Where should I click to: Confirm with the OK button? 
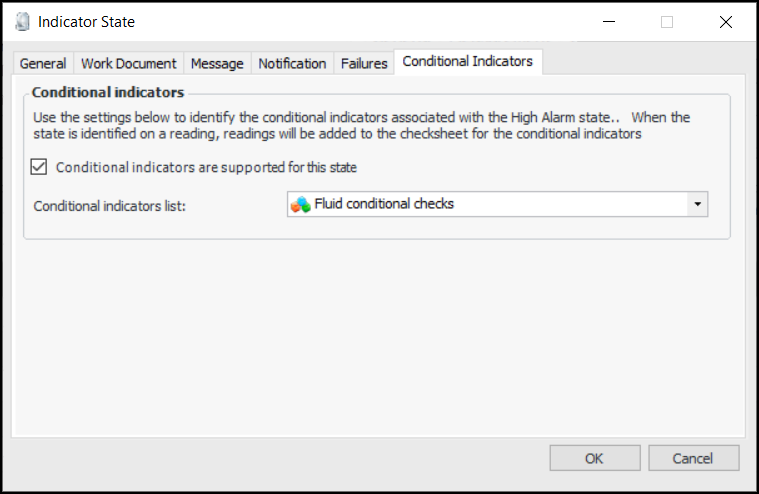coord(594,458)
